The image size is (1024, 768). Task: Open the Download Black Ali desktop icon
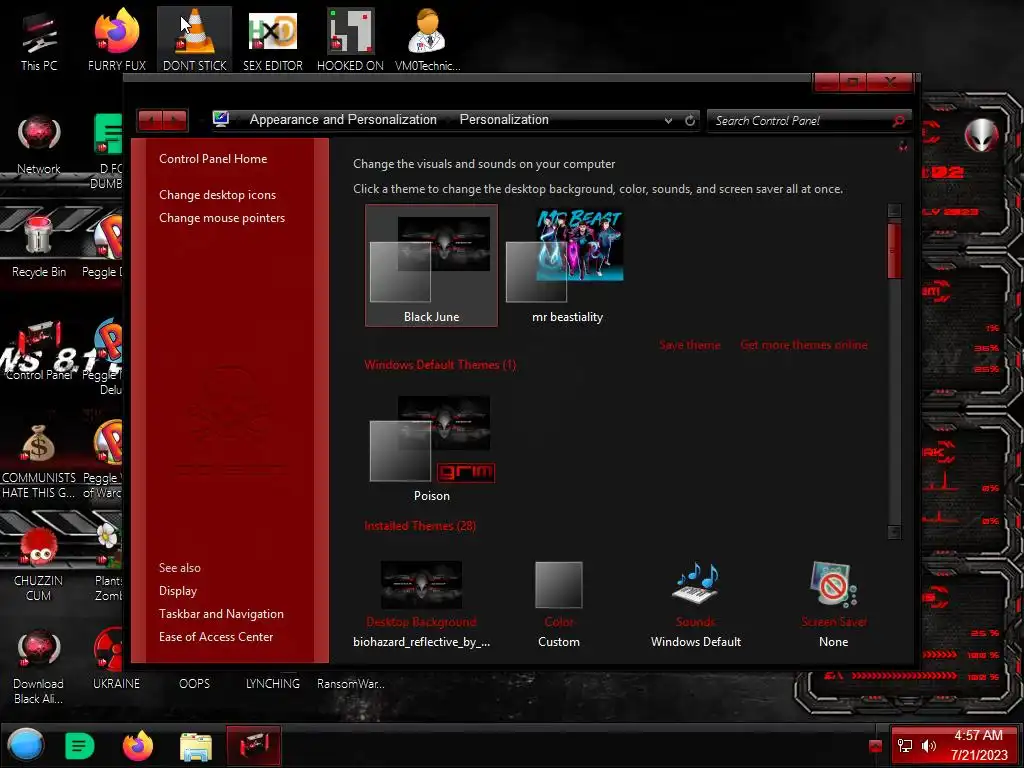pyautogui.click(x=39, y=667)
